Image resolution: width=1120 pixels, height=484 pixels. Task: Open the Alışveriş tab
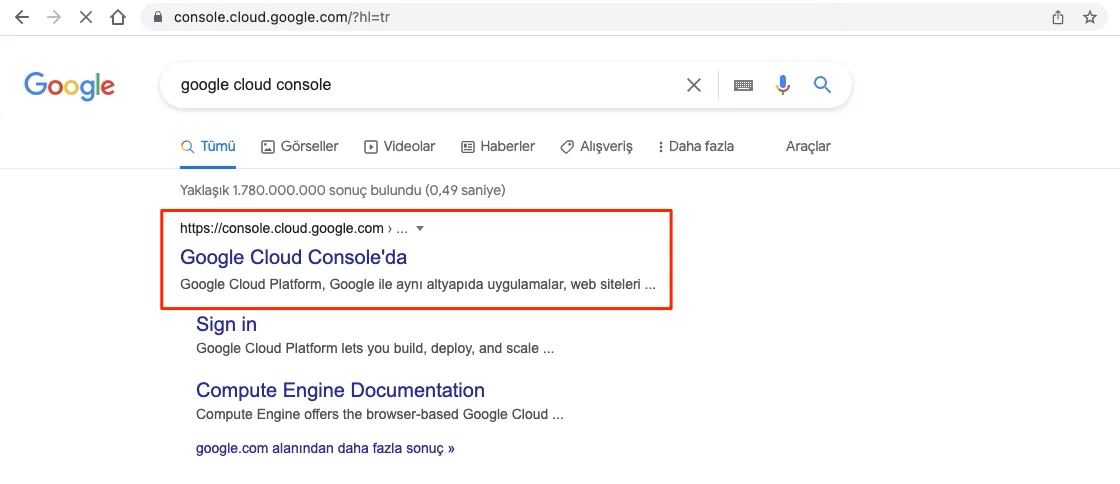[x=596, y=146]
